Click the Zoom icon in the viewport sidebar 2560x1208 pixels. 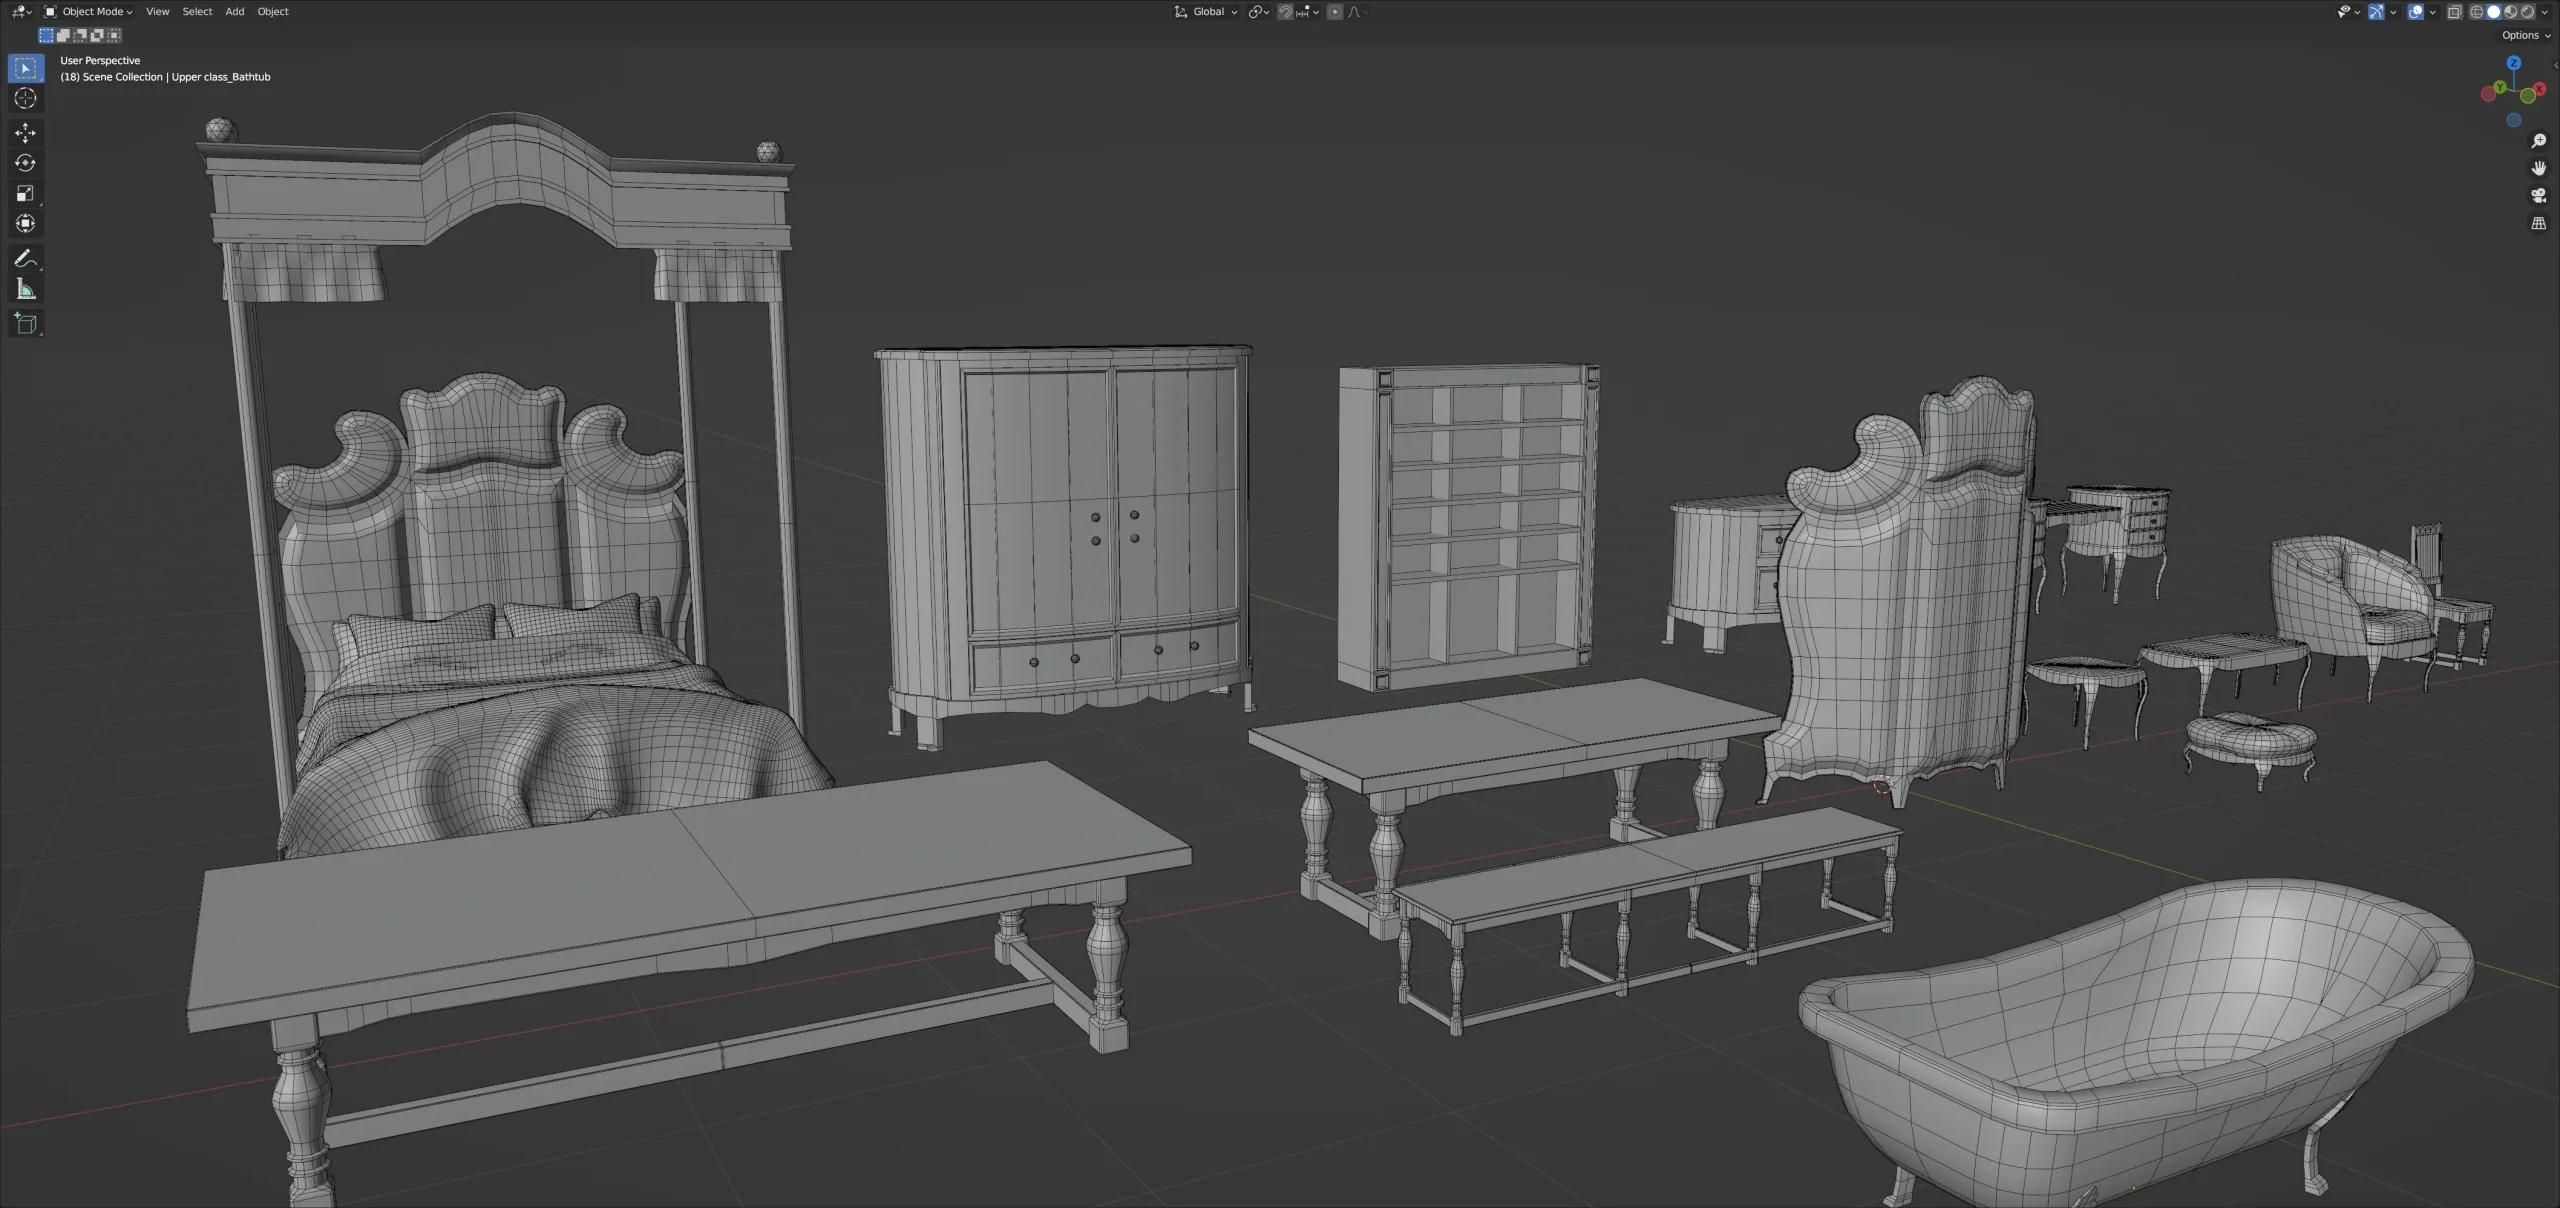pos(2538,141)
